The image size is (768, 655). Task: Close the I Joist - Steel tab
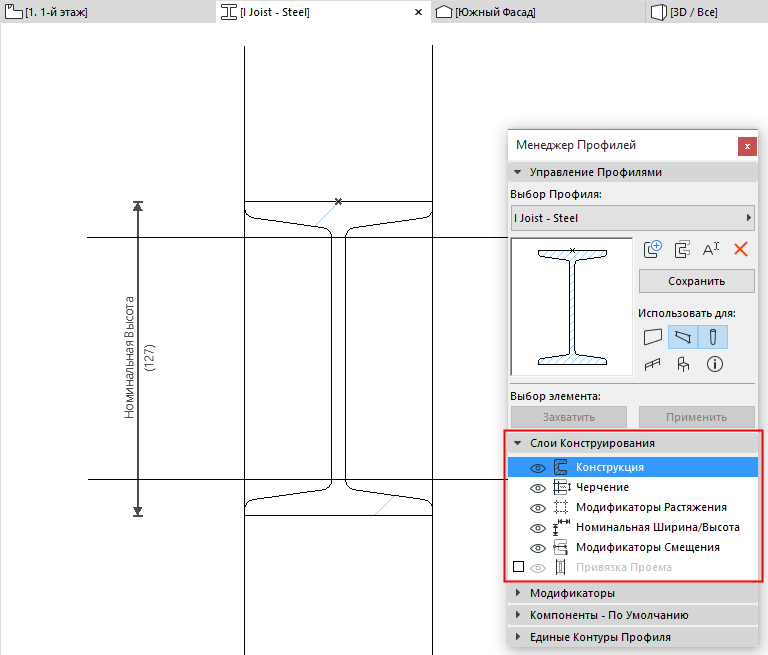coord(418,12)
